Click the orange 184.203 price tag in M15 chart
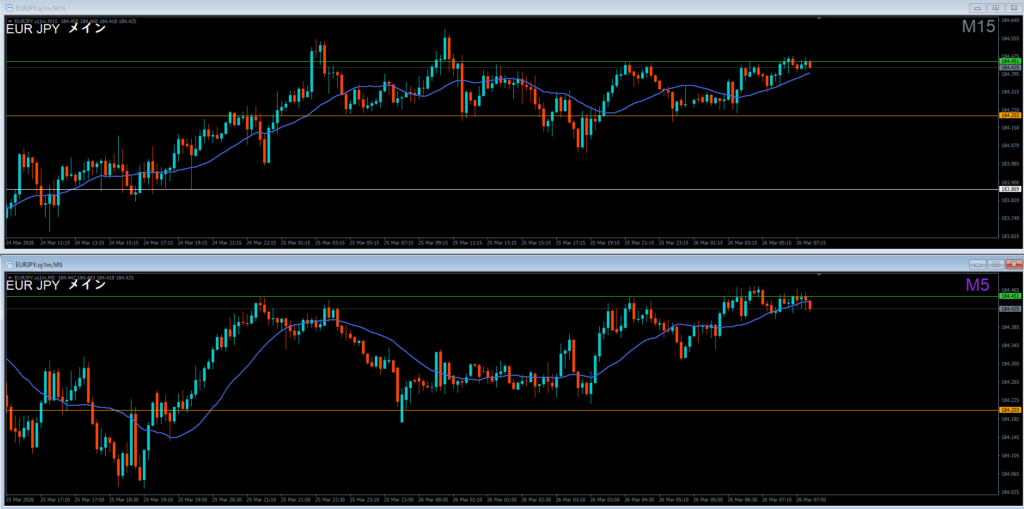 [1009, 116]
